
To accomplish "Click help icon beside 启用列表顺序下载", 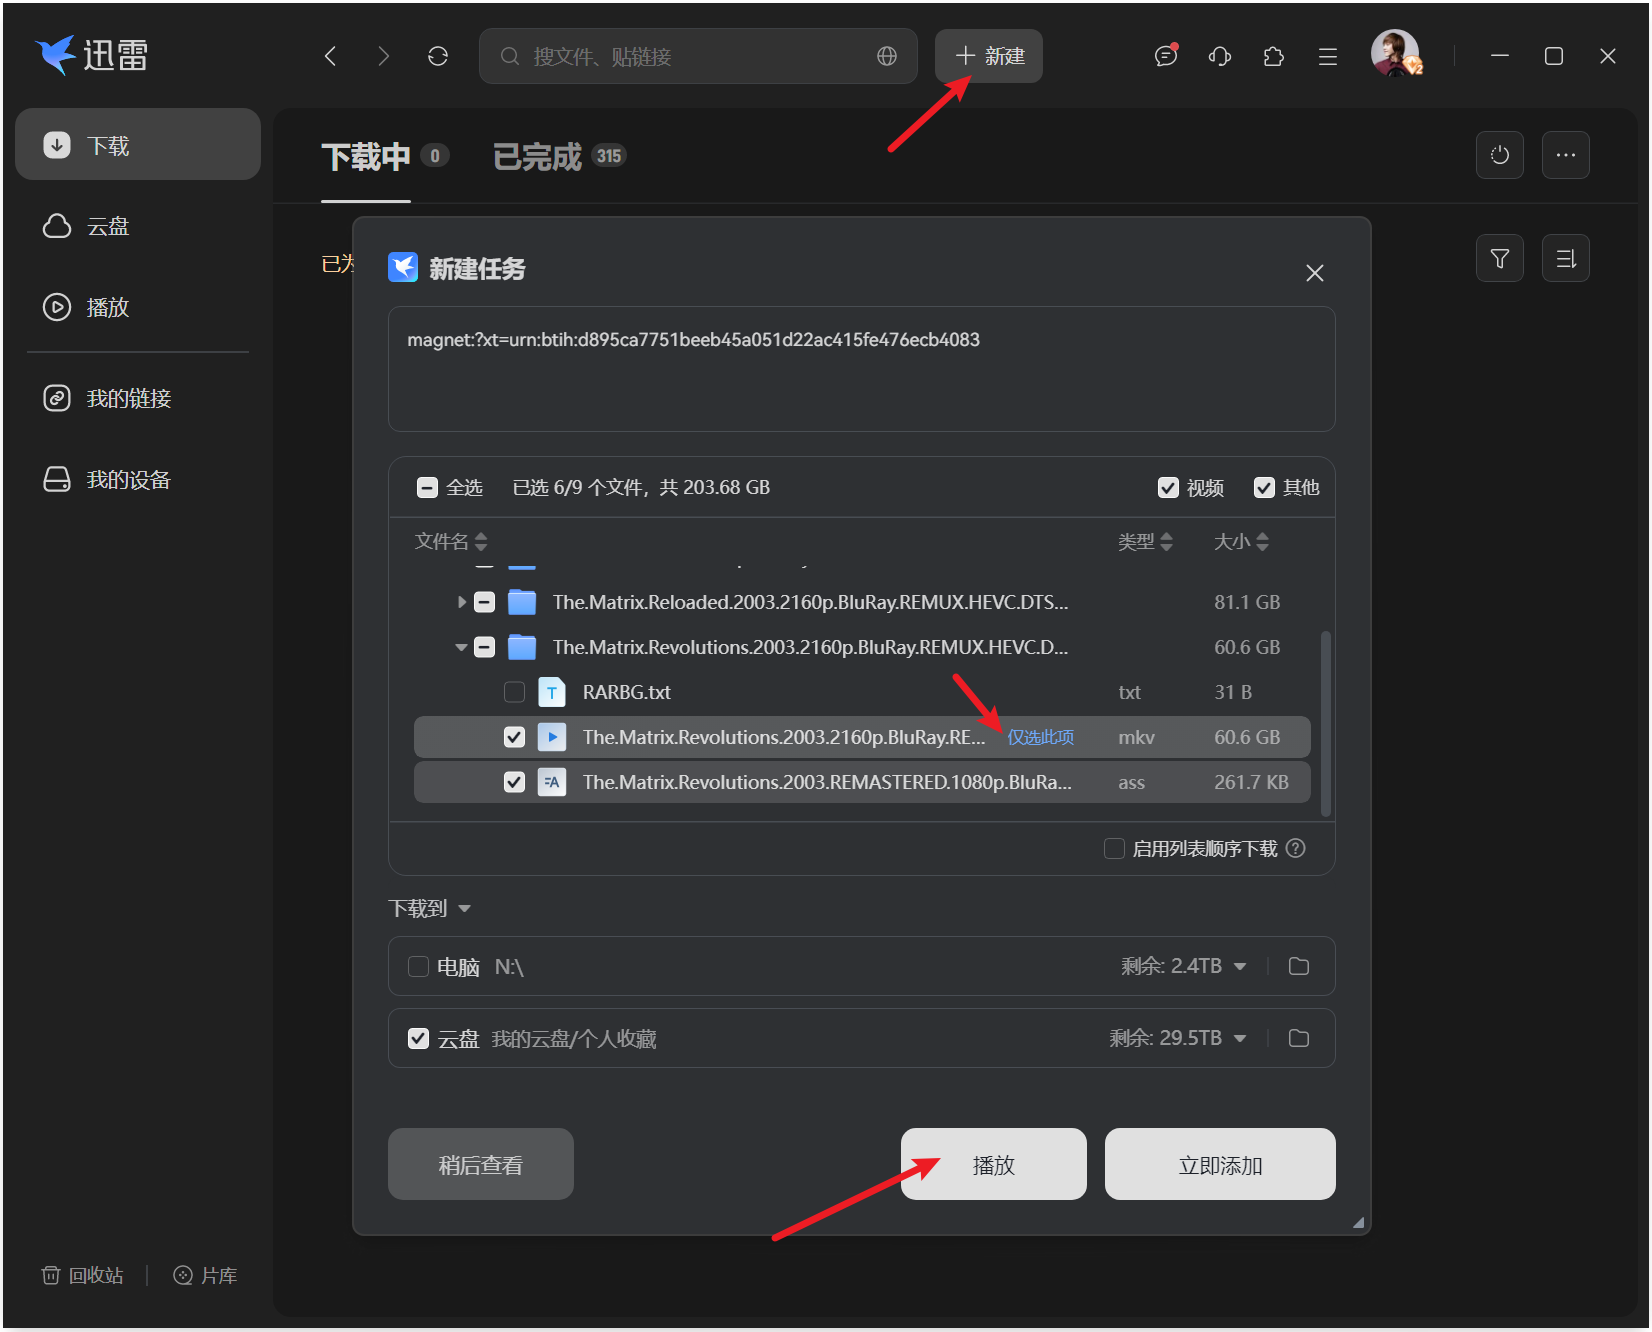I will coord(1296,848).
